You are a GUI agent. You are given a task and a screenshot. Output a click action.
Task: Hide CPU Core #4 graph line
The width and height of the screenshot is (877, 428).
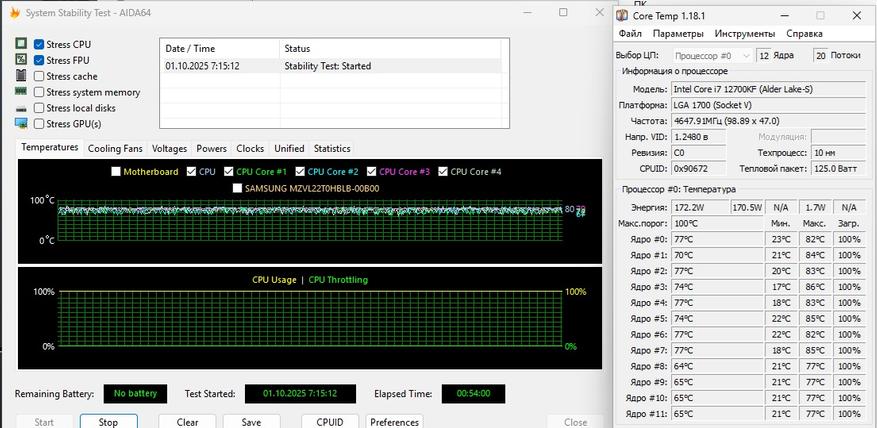pyautogui.click(x=443, y=172)
